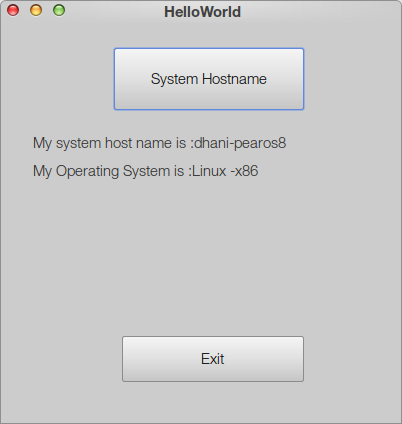This screenshot has width=402, height=424.
Task: Select the 'My system host name is :dhani-pearos8' text
Action: (x=159, y=143)
